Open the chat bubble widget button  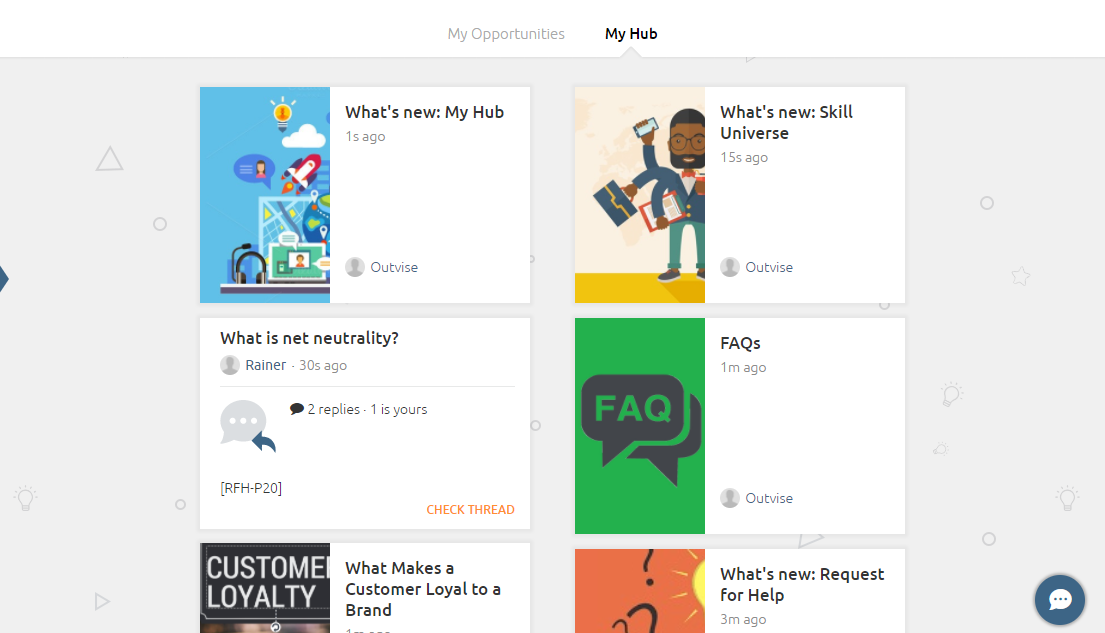1060,600
